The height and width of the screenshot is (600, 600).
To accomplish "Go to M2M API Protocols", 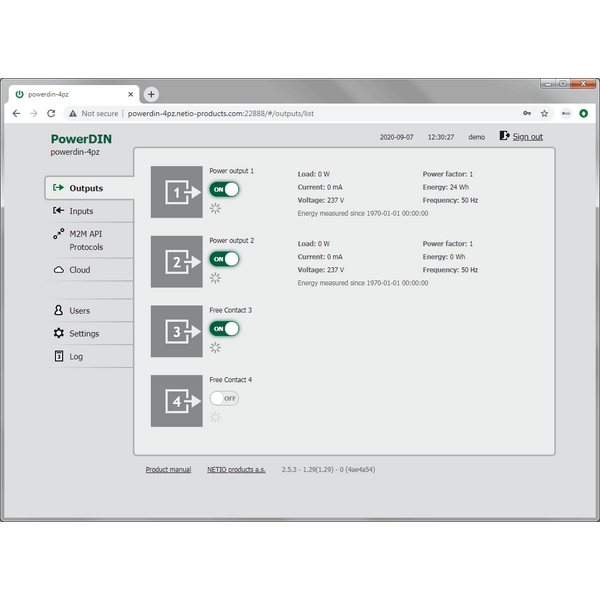I will coord(85,240).
